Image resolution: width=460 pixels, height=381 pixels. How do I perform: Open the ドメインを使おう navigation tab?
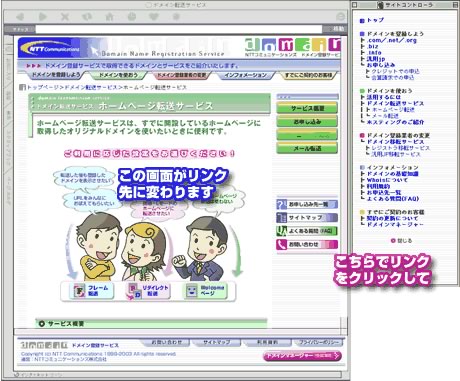coord(117,76)
